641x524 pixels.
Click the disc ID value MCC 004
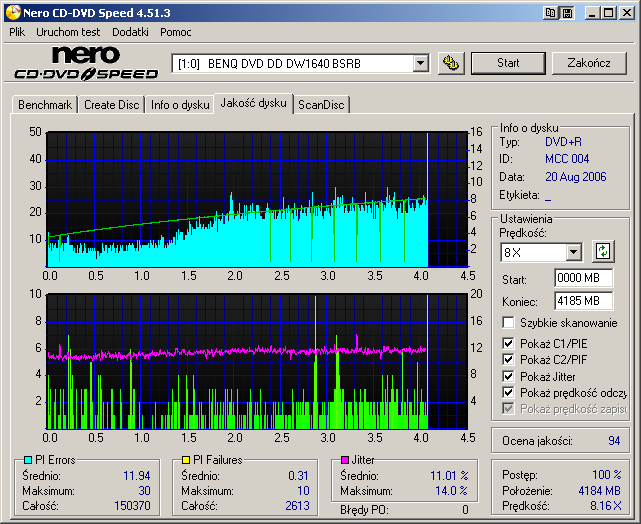tap(567, 159)
